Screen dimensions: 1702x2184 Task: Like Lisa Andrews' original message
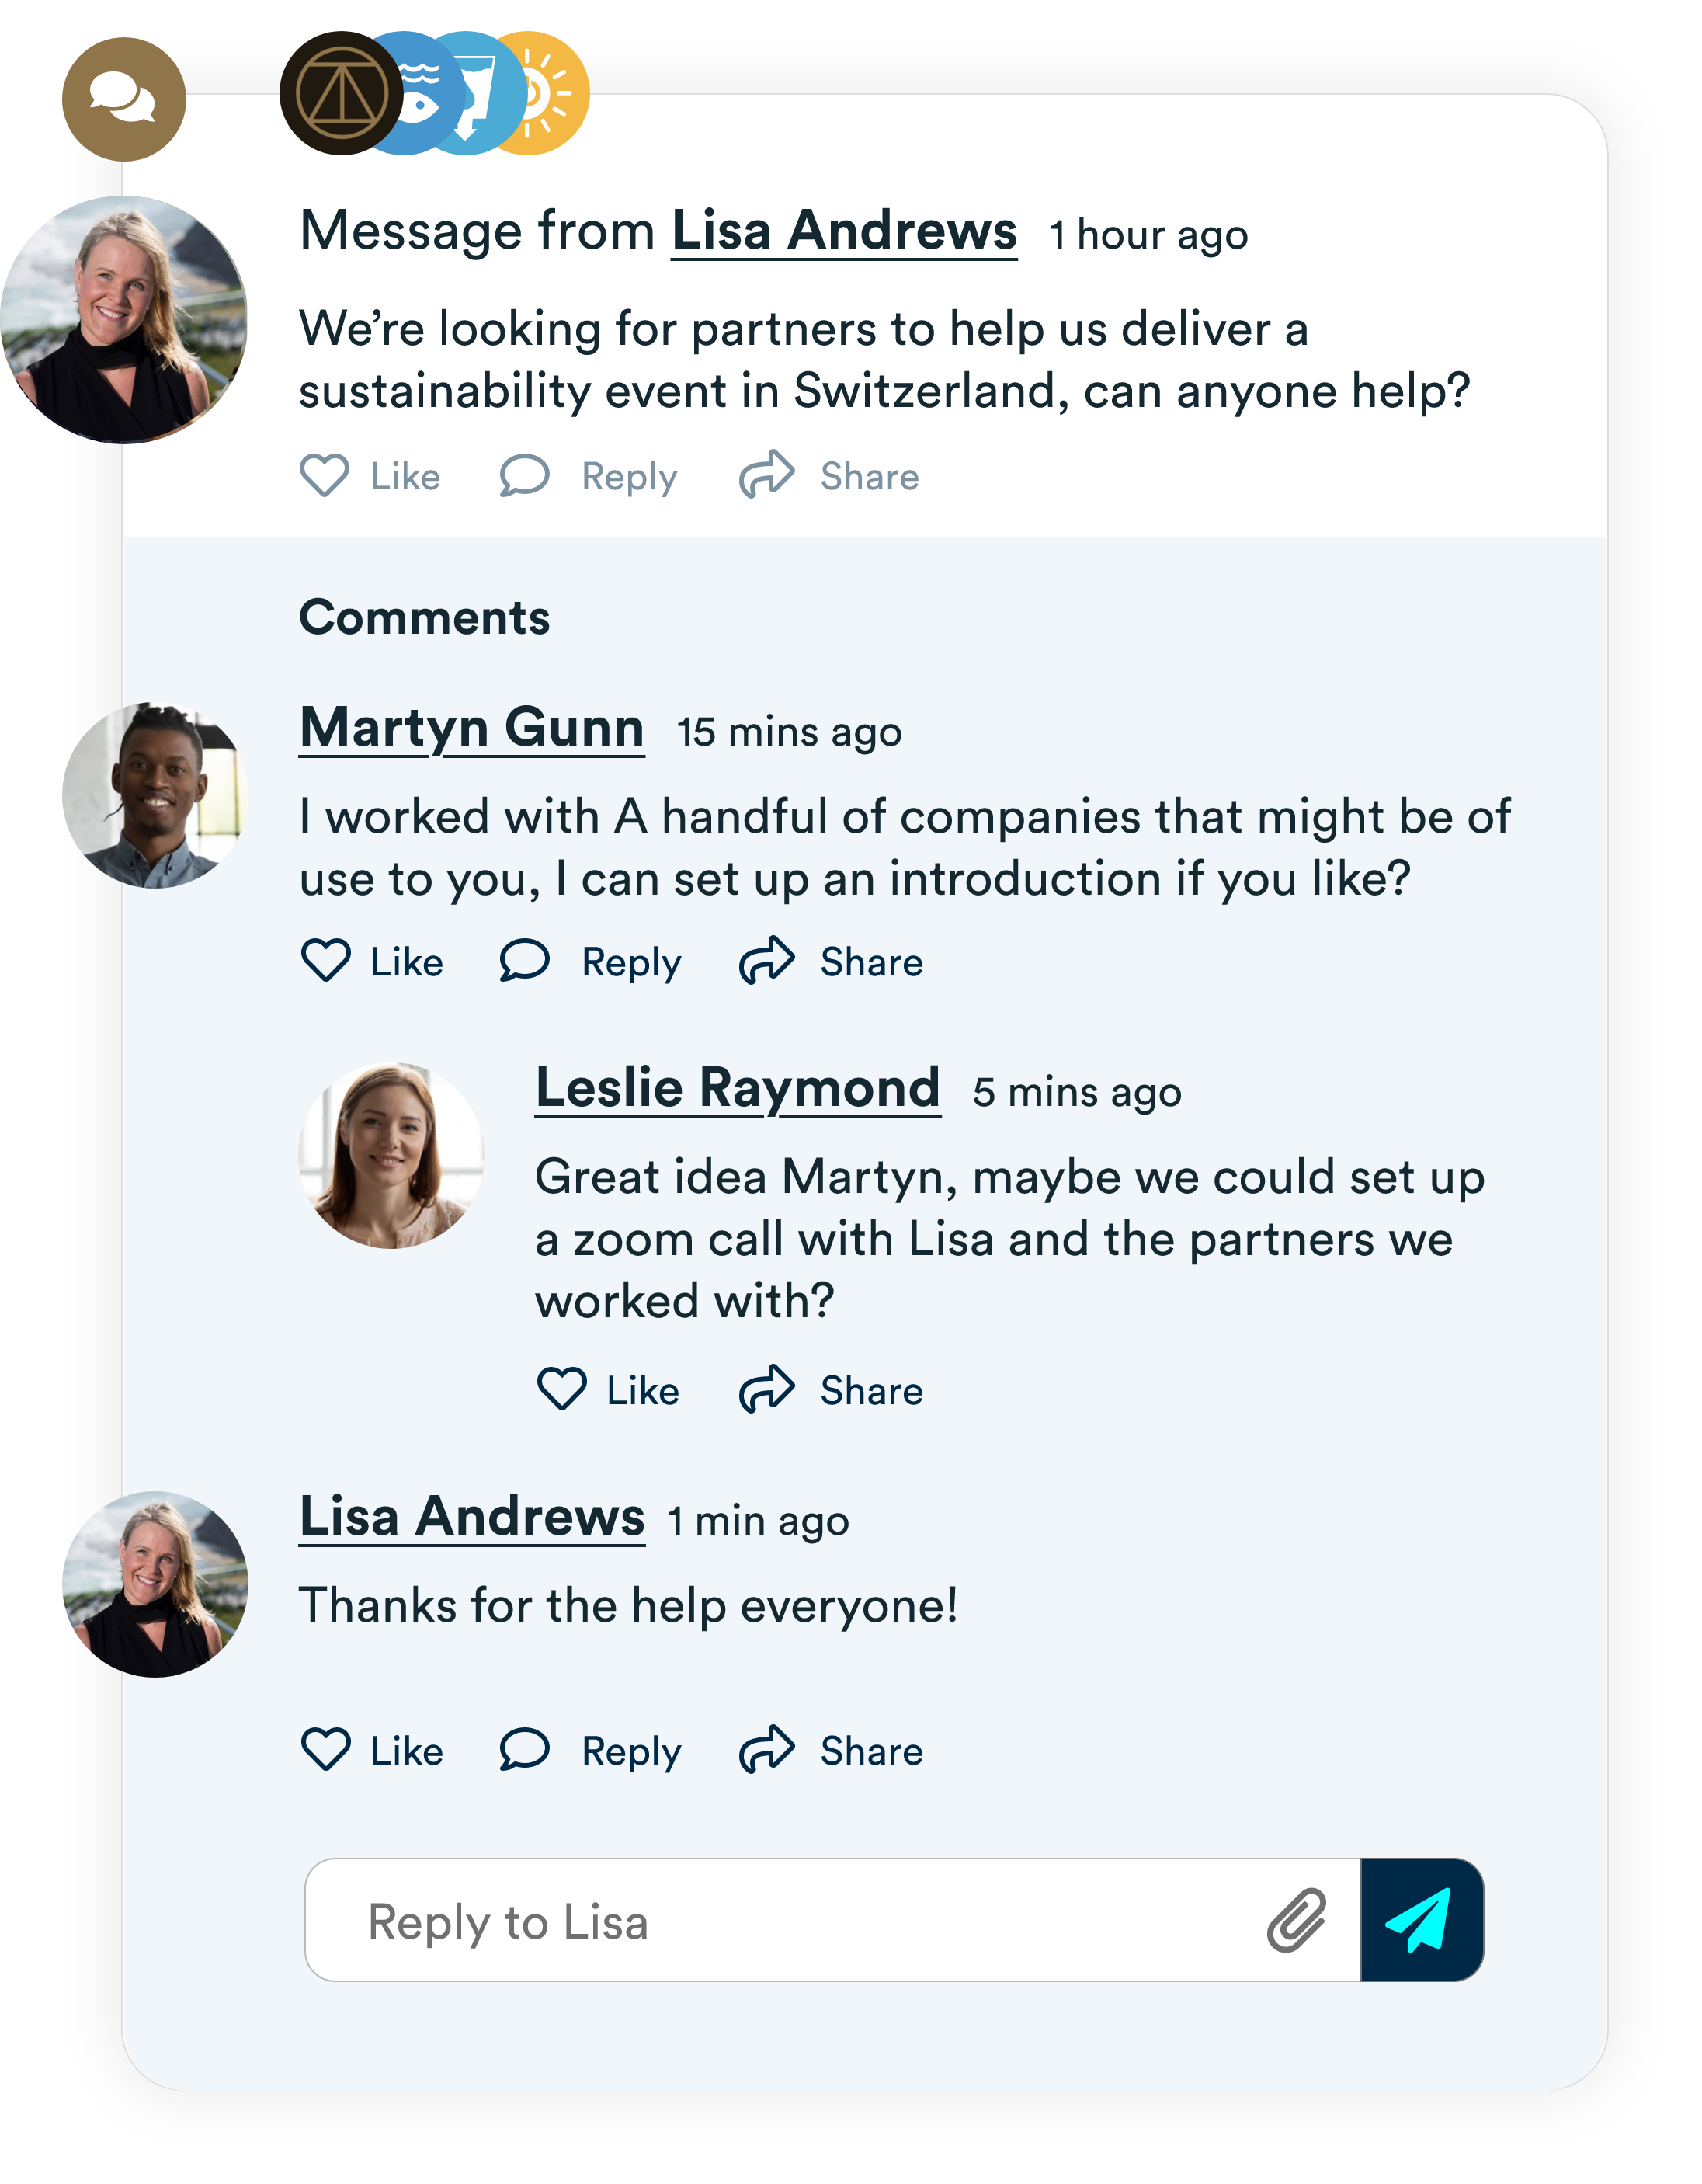tap(370, 476)
